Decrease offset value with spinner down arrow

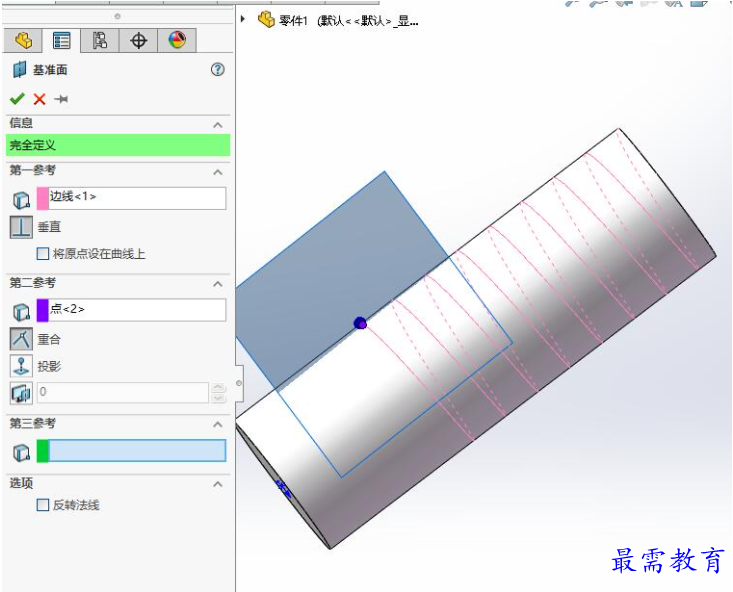219,398
